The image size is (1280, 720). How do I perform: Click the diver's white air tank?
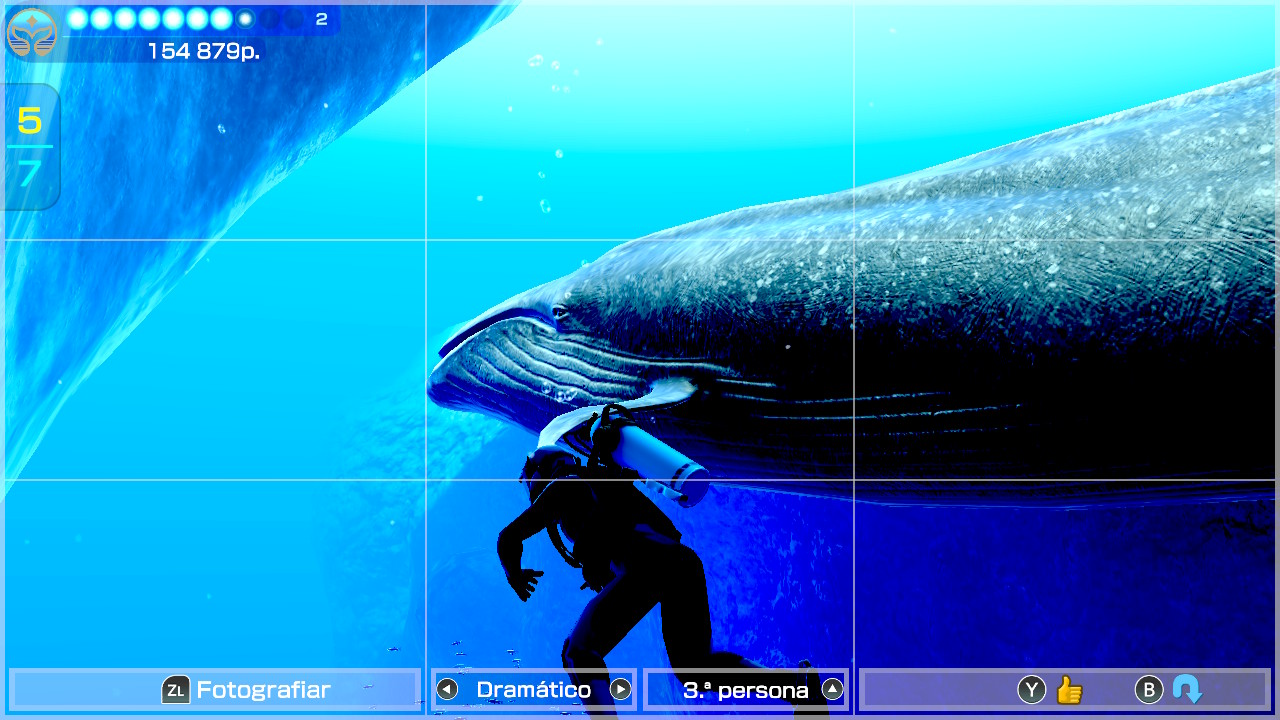653,453
